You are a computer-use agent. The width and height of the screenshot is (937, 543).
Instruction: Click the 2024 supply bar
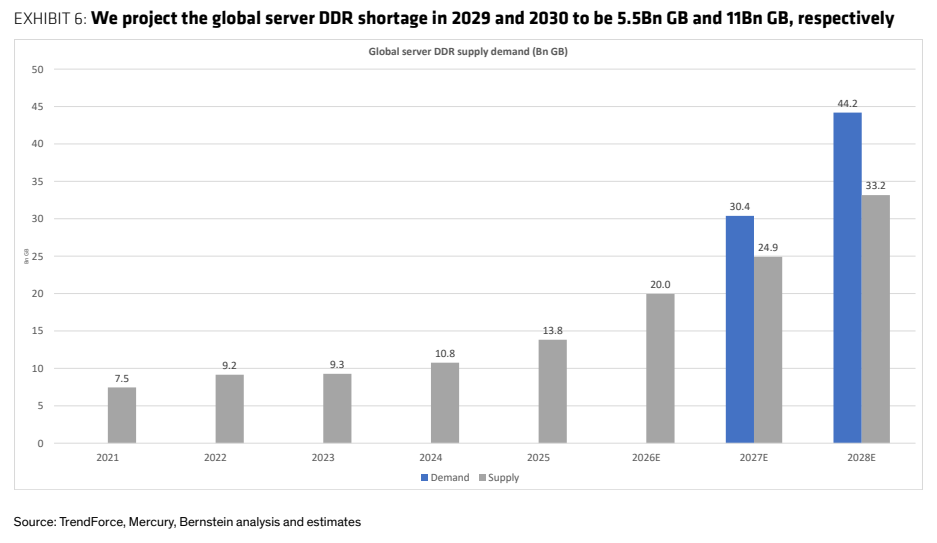pos(445,403)
